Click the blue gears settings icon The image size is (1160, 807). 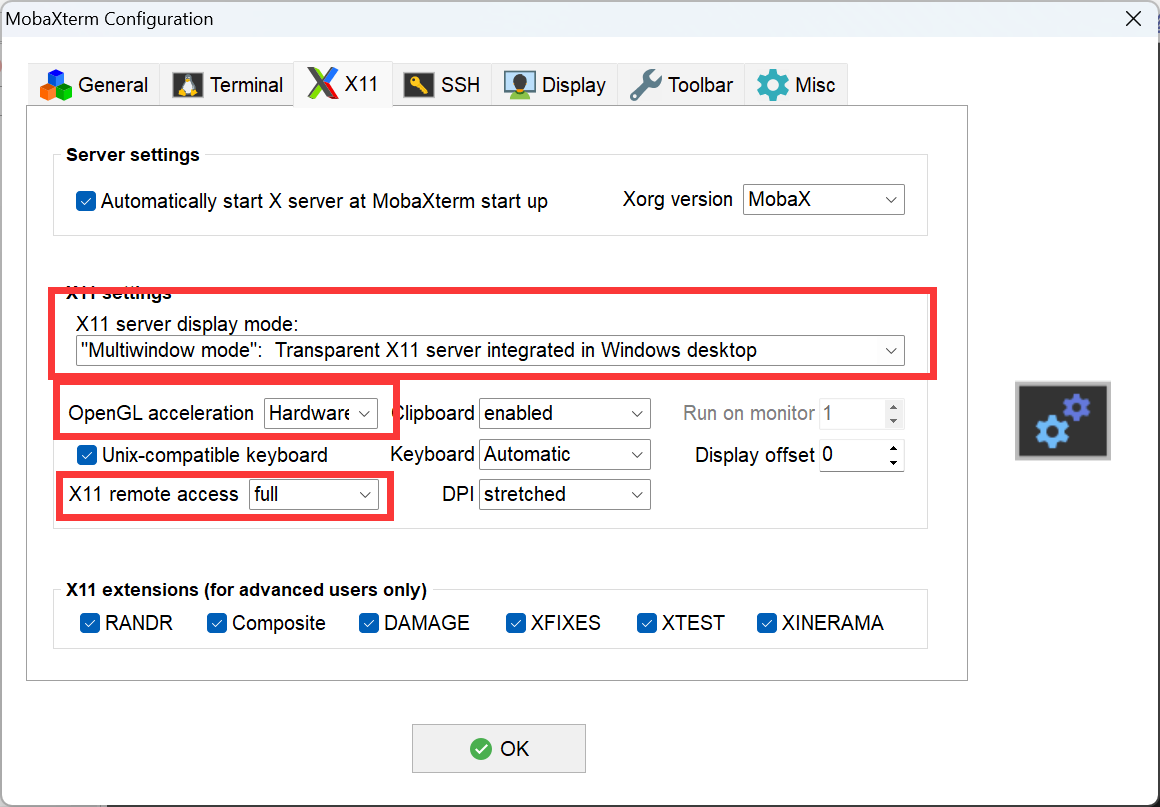pyautogui.click(x=1063, y=421)
